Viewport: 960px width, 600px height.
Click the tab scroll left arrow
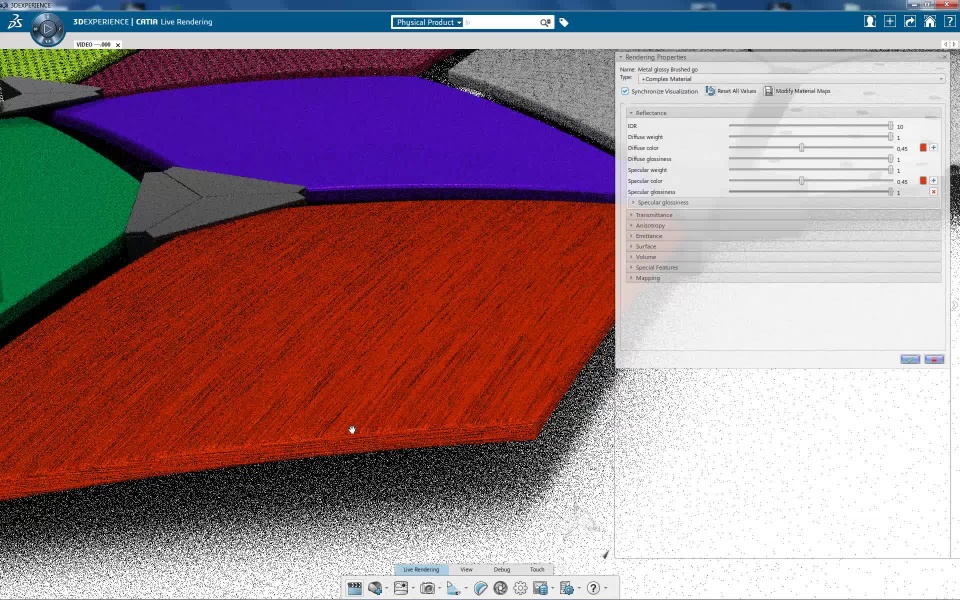tap(945, 44)
